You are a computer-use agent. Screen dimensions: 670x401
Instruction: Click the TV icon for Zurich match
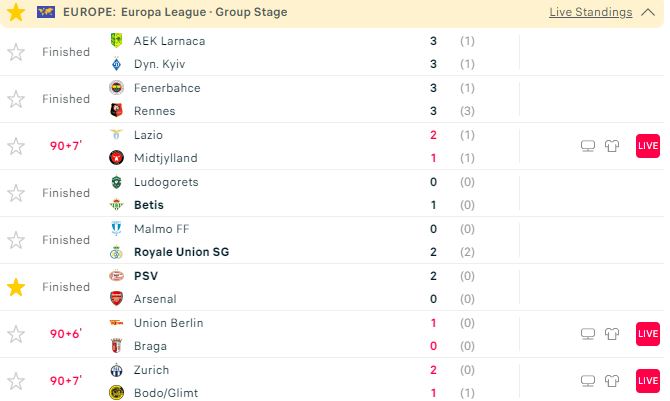(589, 381)
